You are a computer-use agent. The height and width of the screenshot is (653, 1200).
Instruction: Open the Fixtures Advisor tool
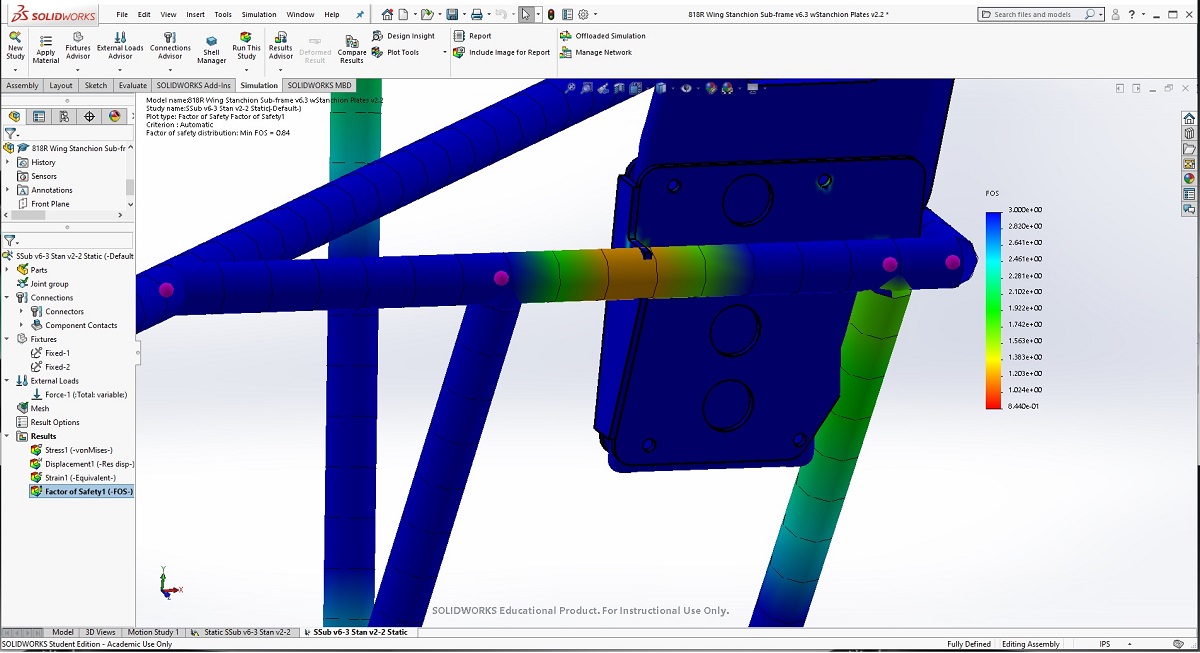point(78,45)
